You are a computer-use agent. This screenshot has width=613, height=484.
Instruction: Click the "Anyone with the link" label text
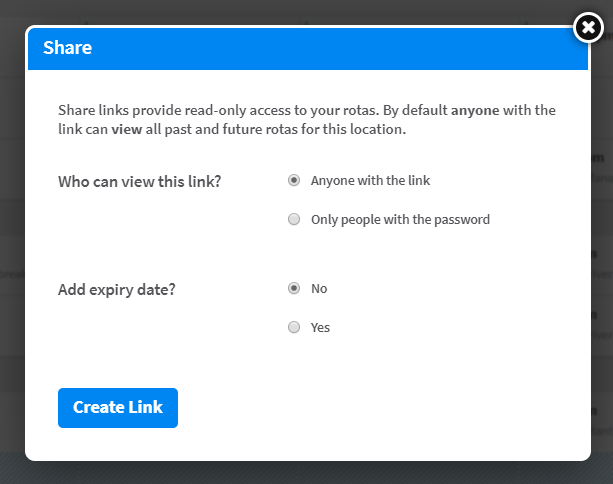coord(370,181)
